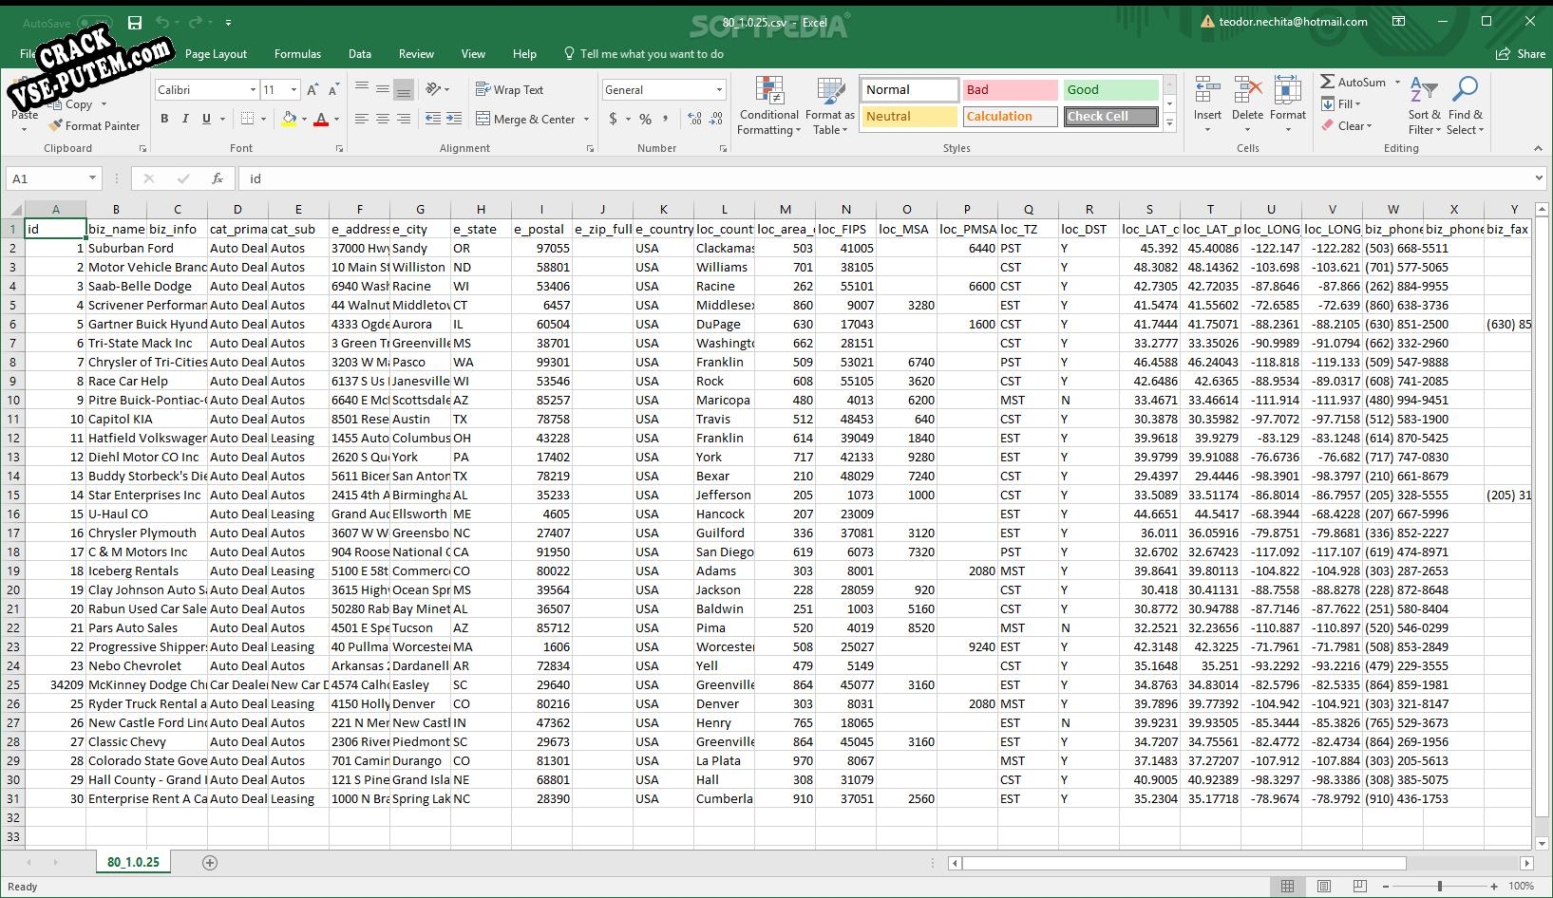Increase indent in the Alignment group

click(x=454, y=119)
